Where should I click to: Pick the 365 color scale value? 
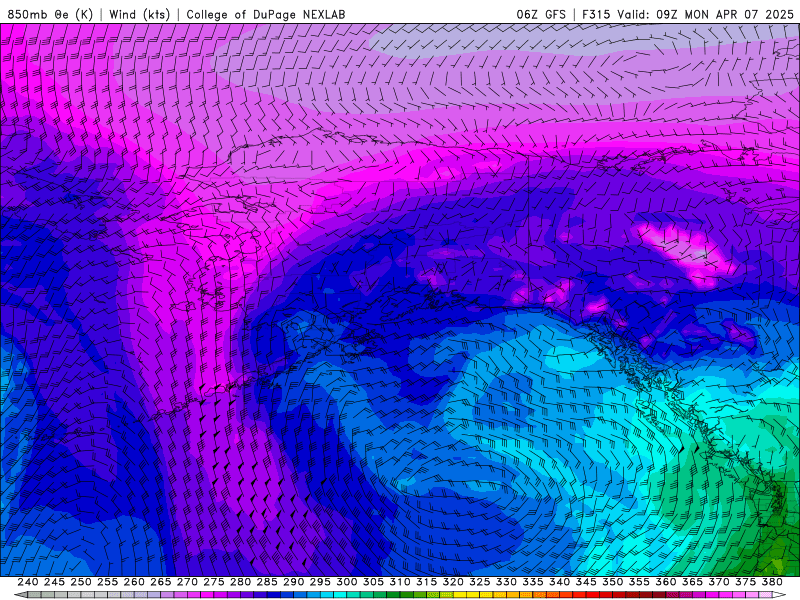(692, 582)
